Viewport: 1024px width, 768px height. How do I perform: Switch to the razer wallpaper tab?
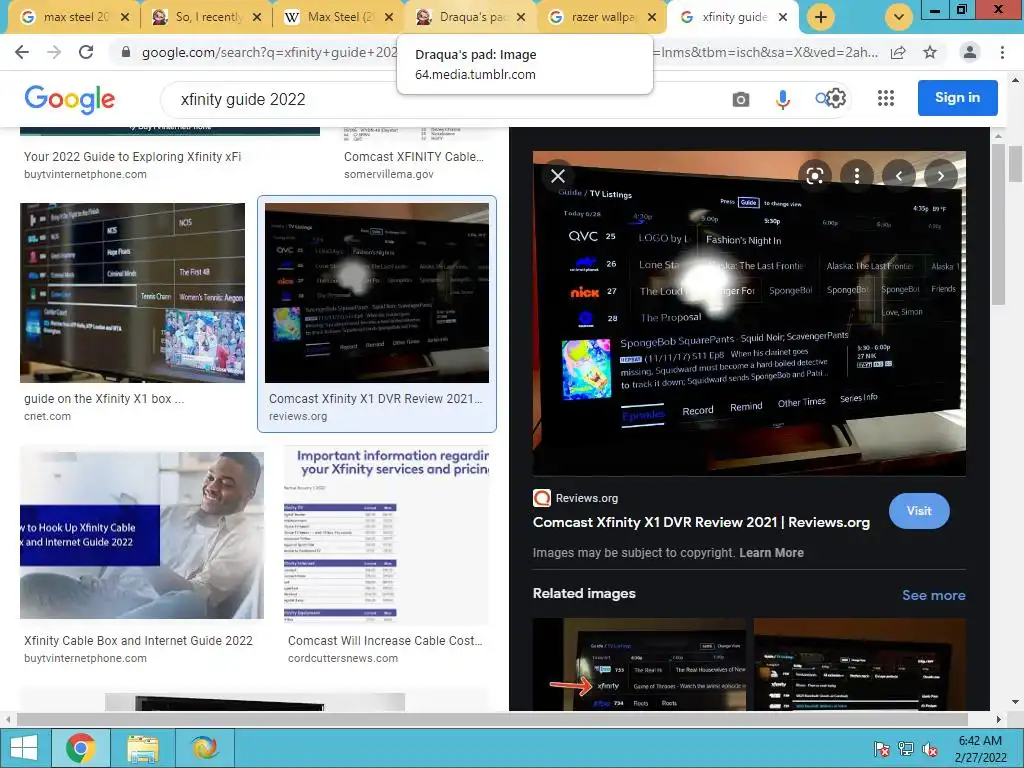point(594,17)
